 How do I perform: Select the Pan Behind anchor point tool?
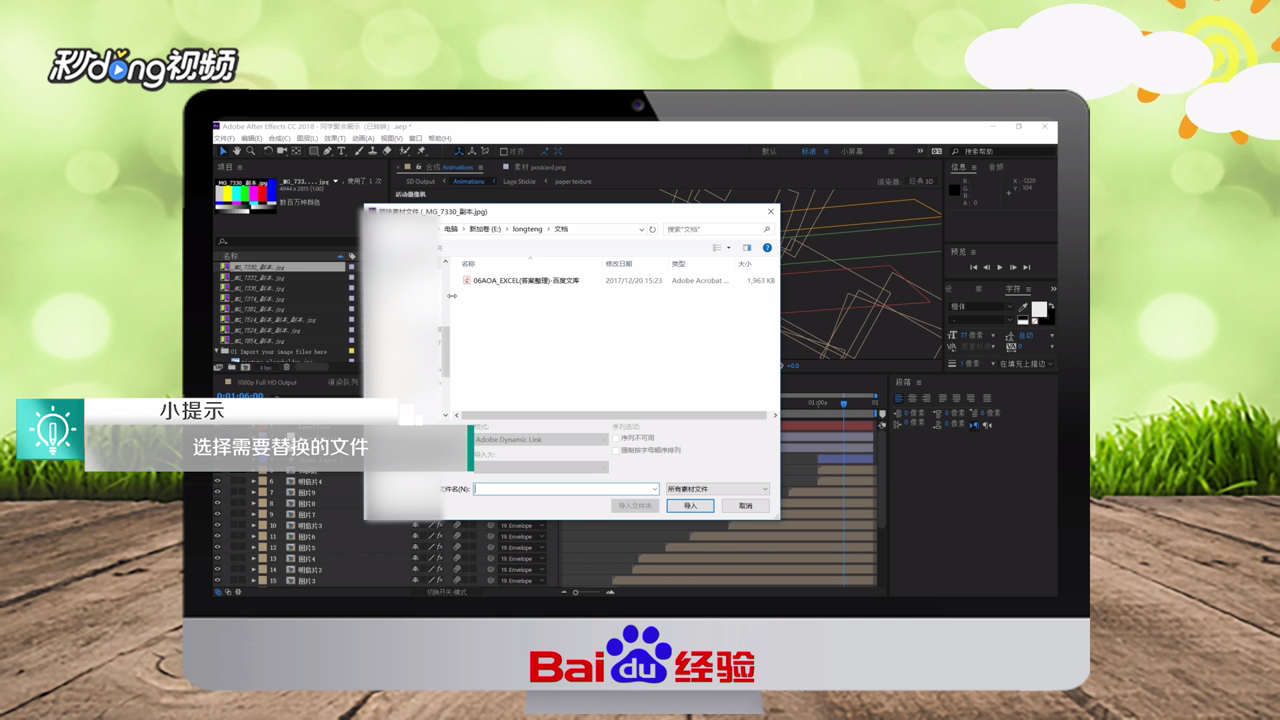click(296, 151)
